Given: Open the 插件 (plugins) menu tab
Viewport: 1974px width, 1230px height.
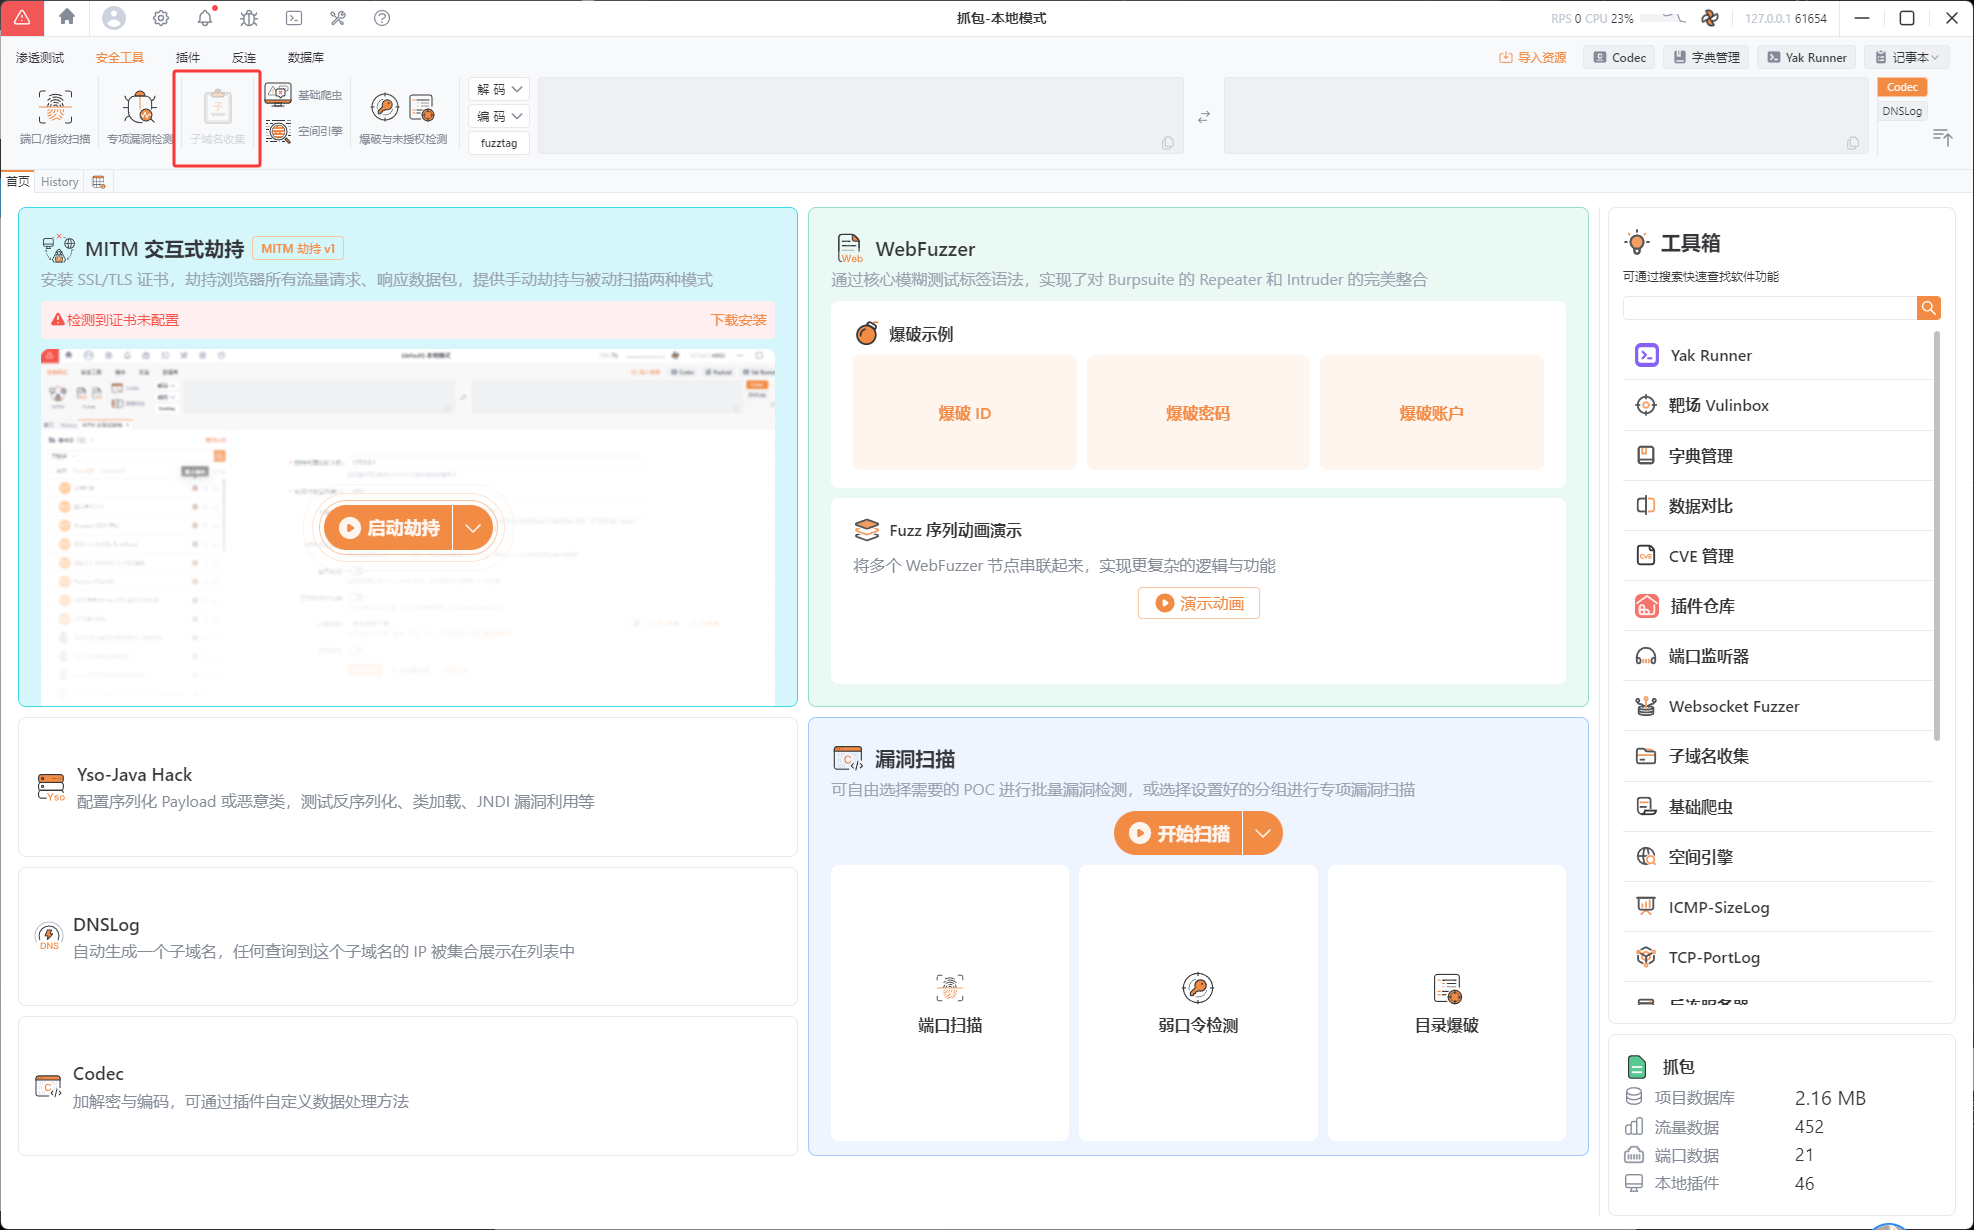Looking at the screenshot, I should (x=187, y=57).
